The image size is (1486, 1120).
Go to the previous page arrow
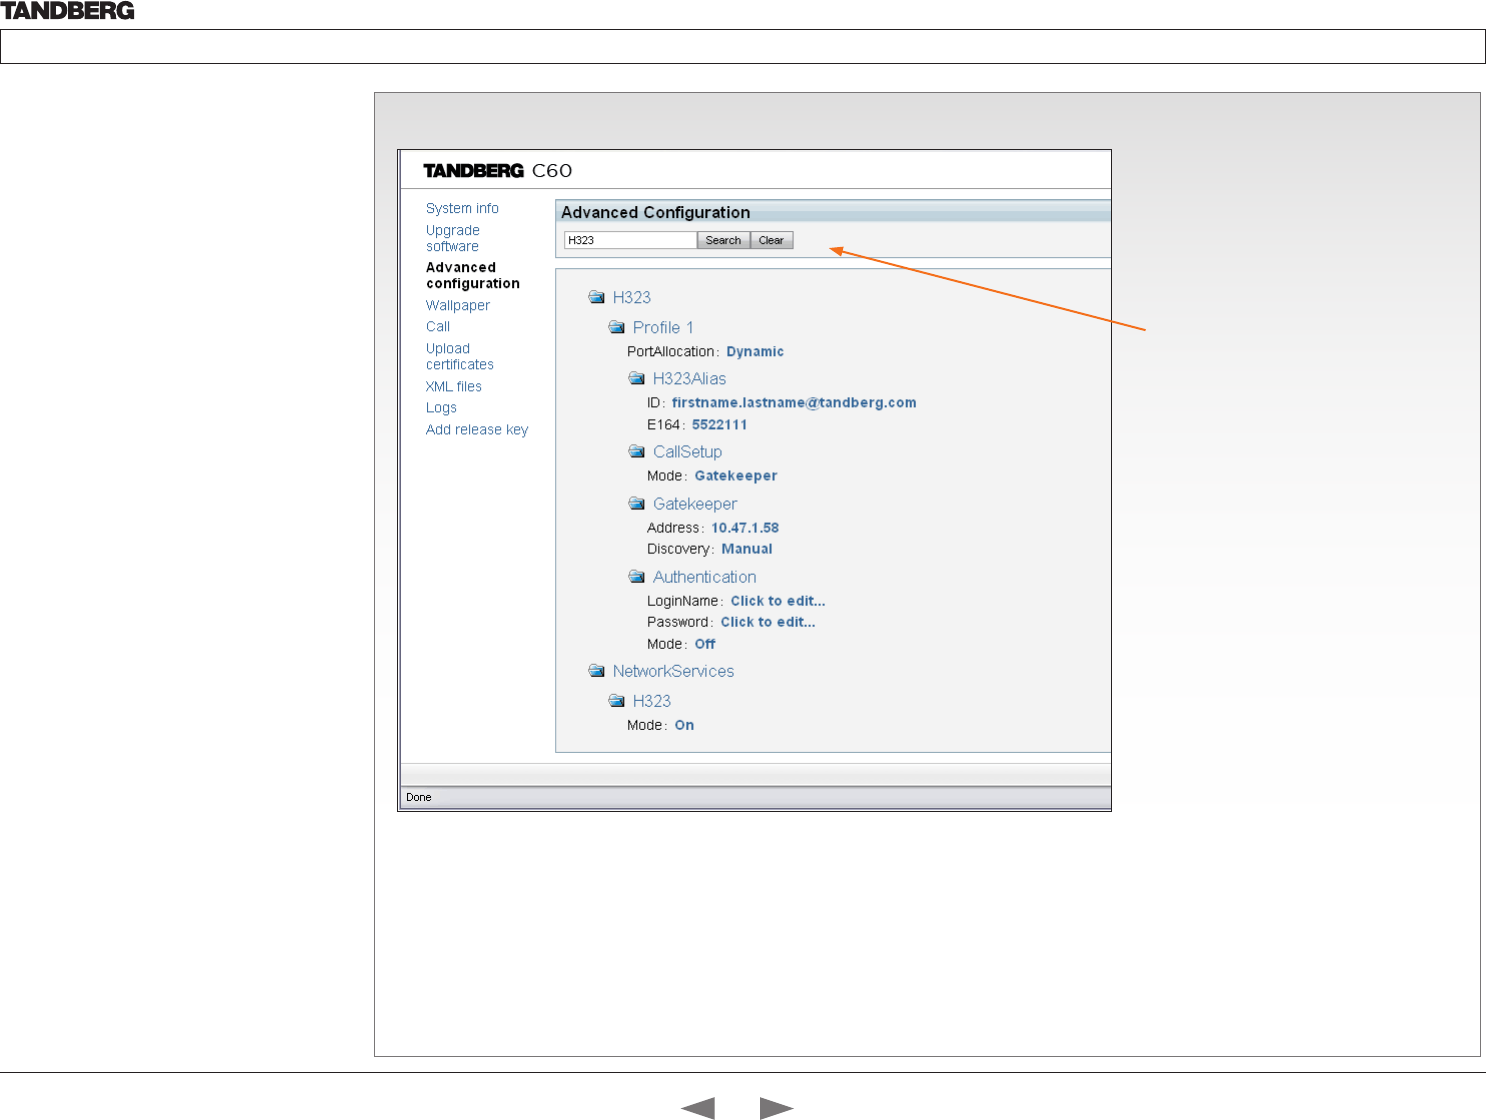click(x=698, y=1108)
